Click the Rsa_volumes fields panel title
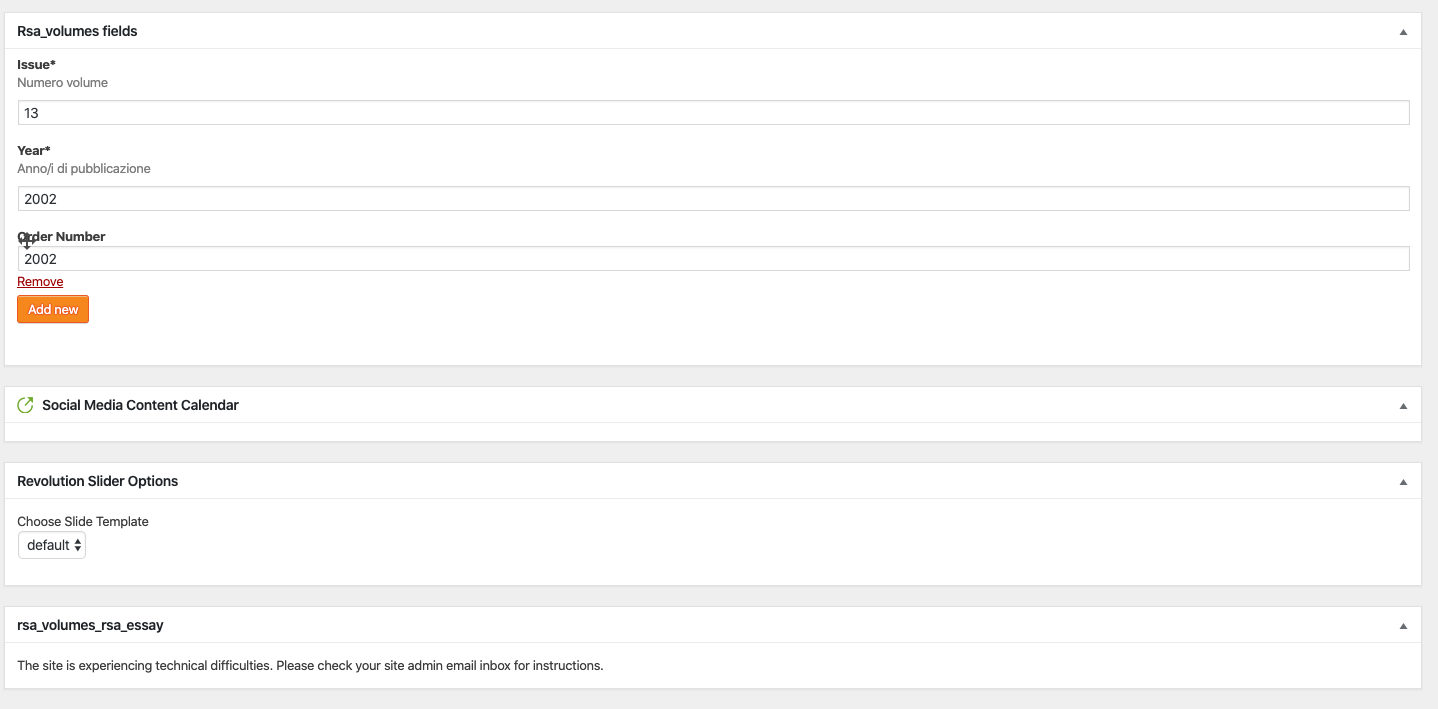Screen dimensions: 1438x709 77,31
